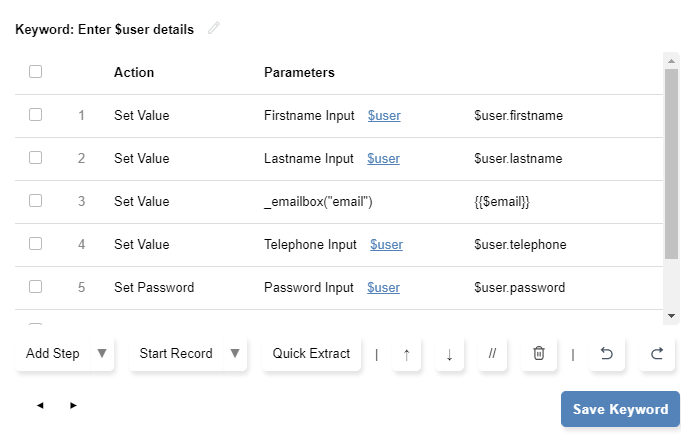
Task: Move selected step down with arrow icon
Action: [x=449, y=354]
